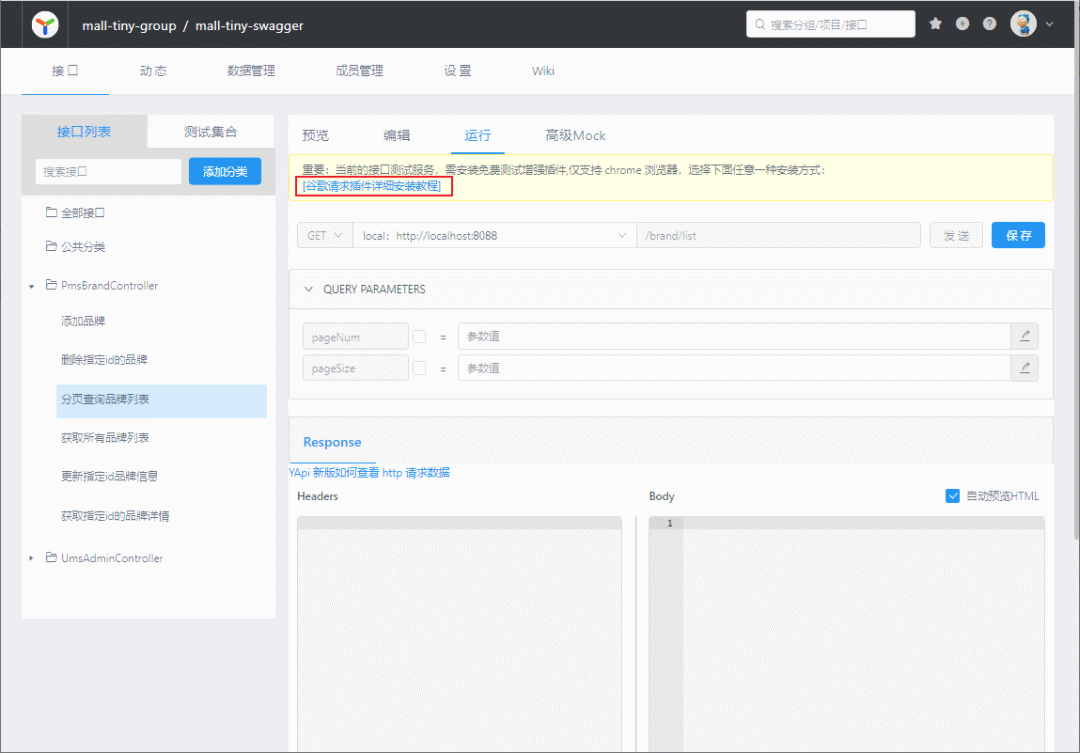Open the 数据管理 tab

pos(251,71)
